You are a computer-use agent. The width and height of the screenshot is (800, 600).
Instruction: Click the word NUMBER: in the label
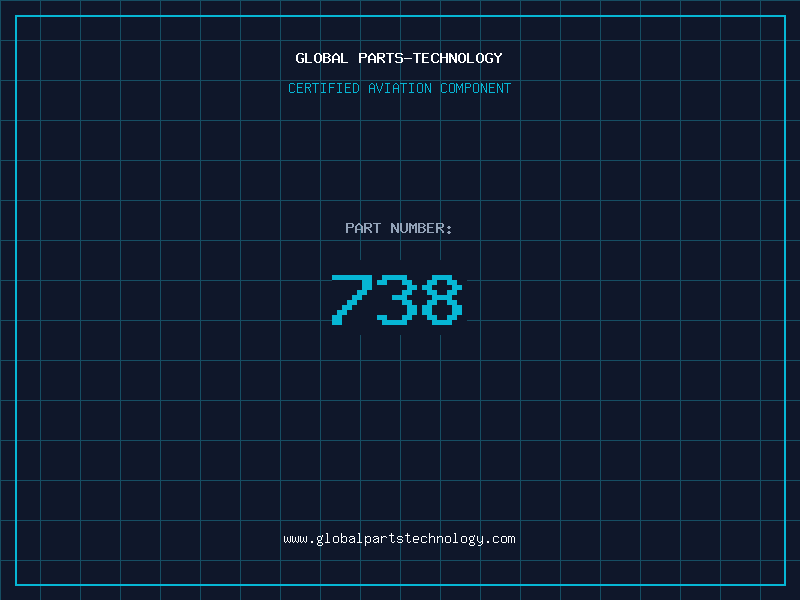click(421, 228)
